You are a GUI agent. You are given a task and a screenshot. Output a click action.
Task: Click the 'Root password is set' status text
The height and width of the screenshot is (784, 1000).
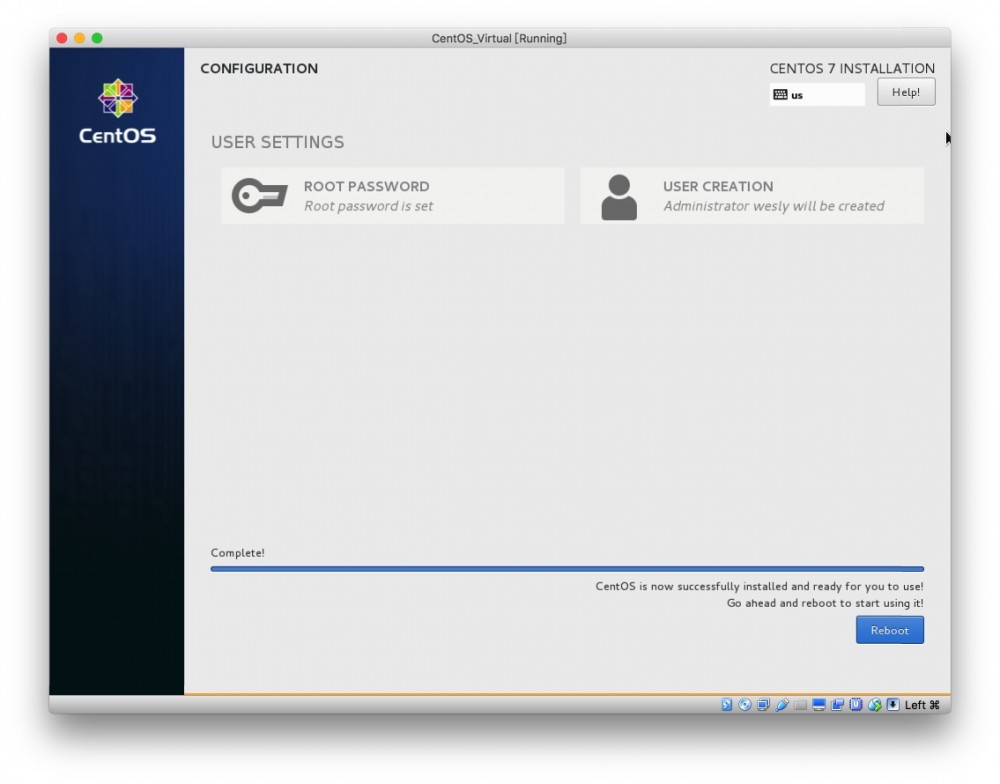pyautogui.click(x=368, y=206)
